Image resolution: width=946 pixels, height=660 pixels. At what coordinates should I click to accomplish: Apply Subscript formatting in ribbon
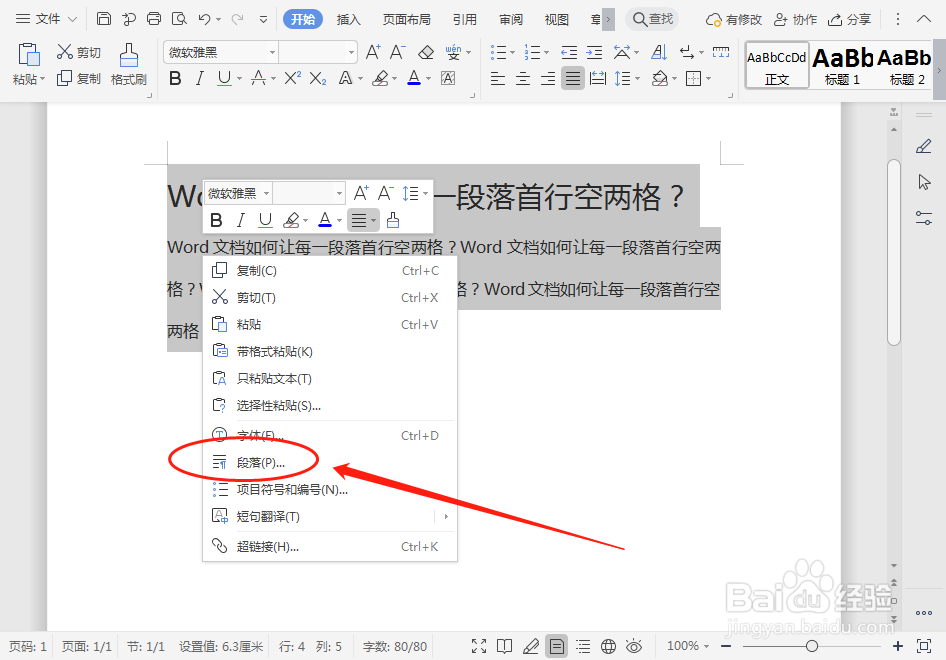point(318,78)
